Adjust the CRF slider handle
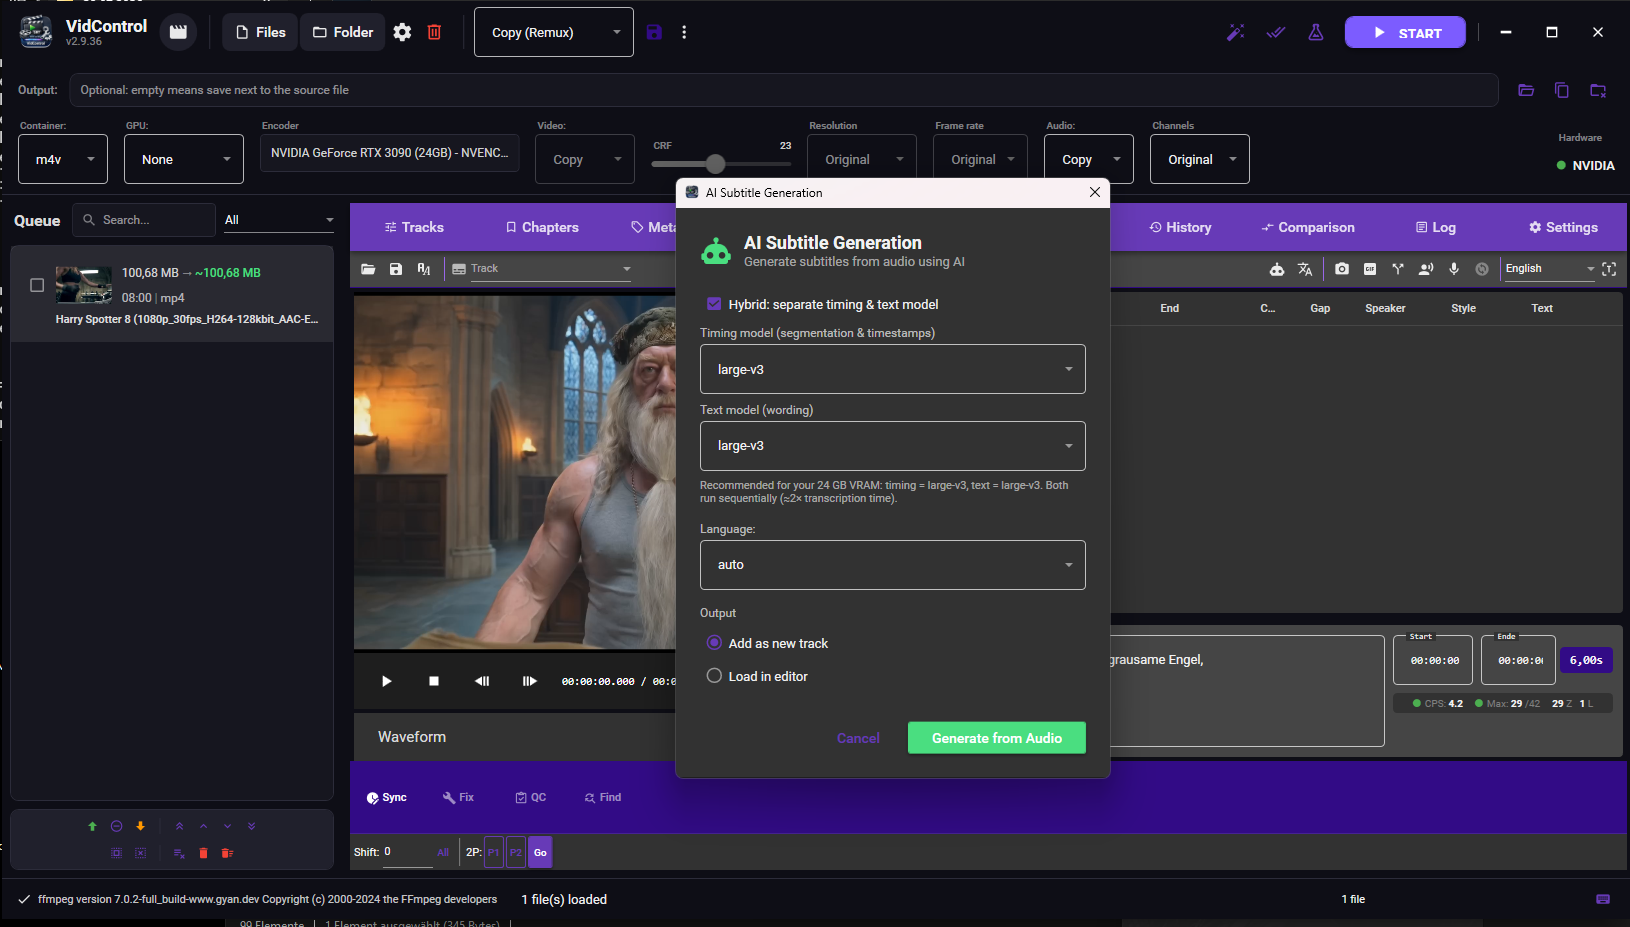 715,164
